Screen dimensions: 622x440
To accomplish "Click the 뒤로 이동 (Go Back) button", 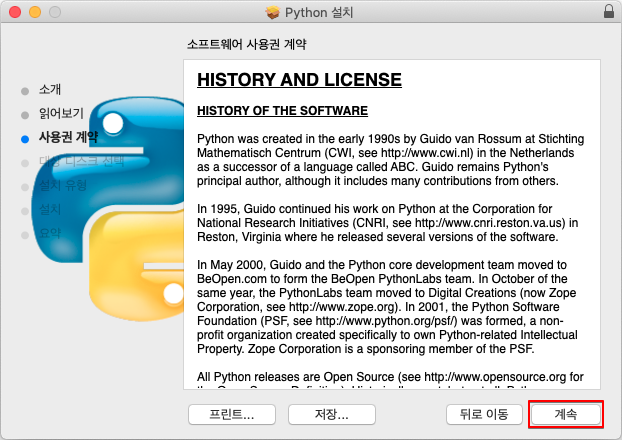I will click(x=484, y=415).
